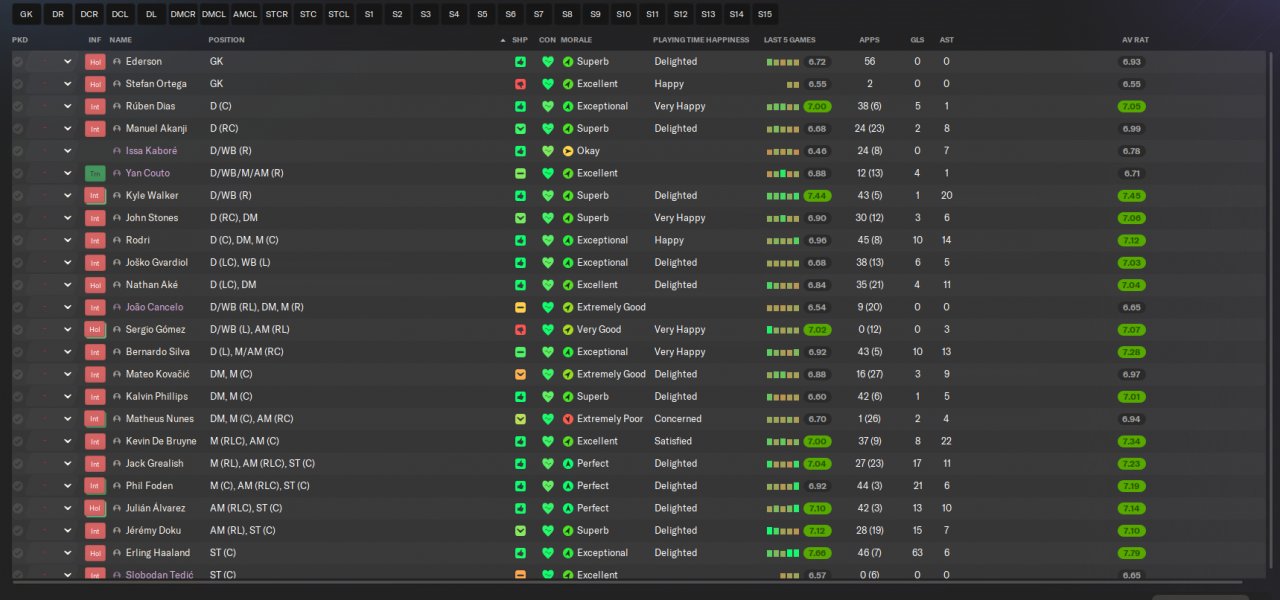Click Issa Kaboré's condition heart icon
Viewport: 1280px width, 600px height.
[547, 151]
